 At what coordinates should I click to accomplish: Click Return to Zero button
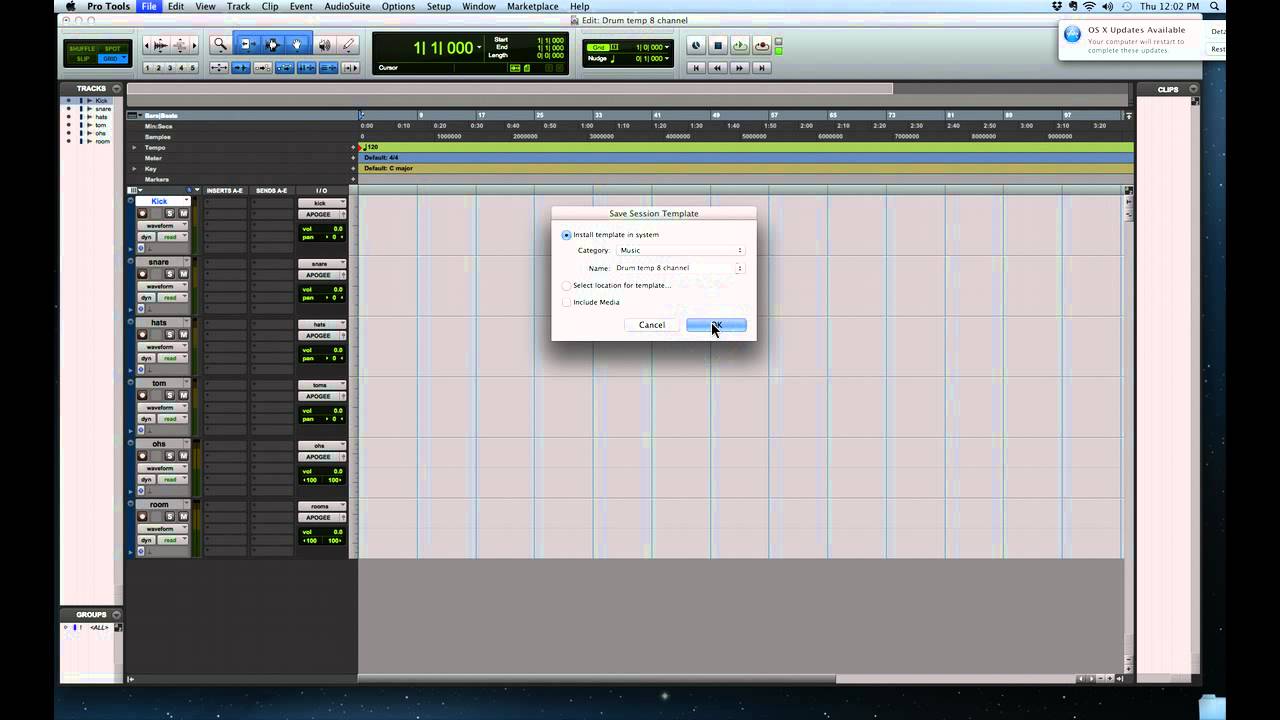pyautogui.click(x=697, y=68)
